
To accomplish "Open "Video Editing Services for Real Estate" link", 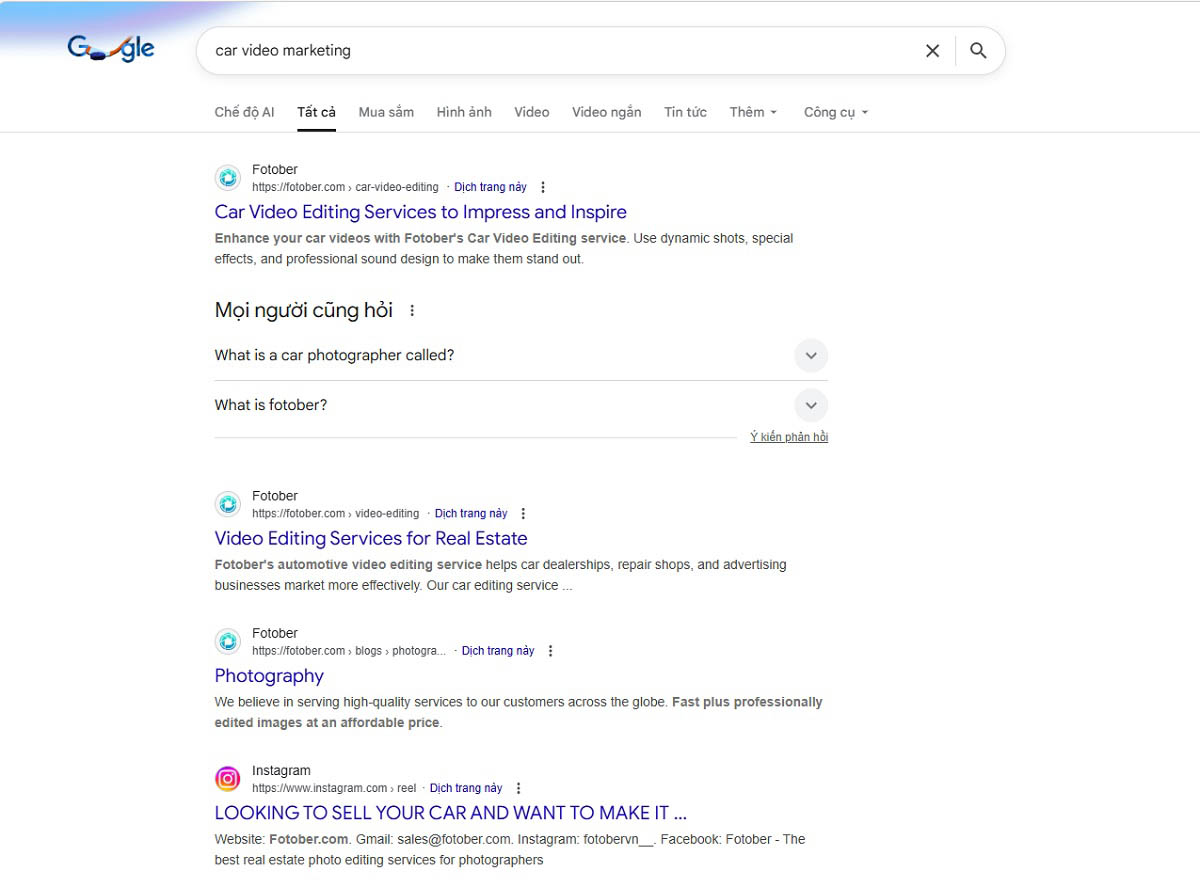I will pos(370,538).
